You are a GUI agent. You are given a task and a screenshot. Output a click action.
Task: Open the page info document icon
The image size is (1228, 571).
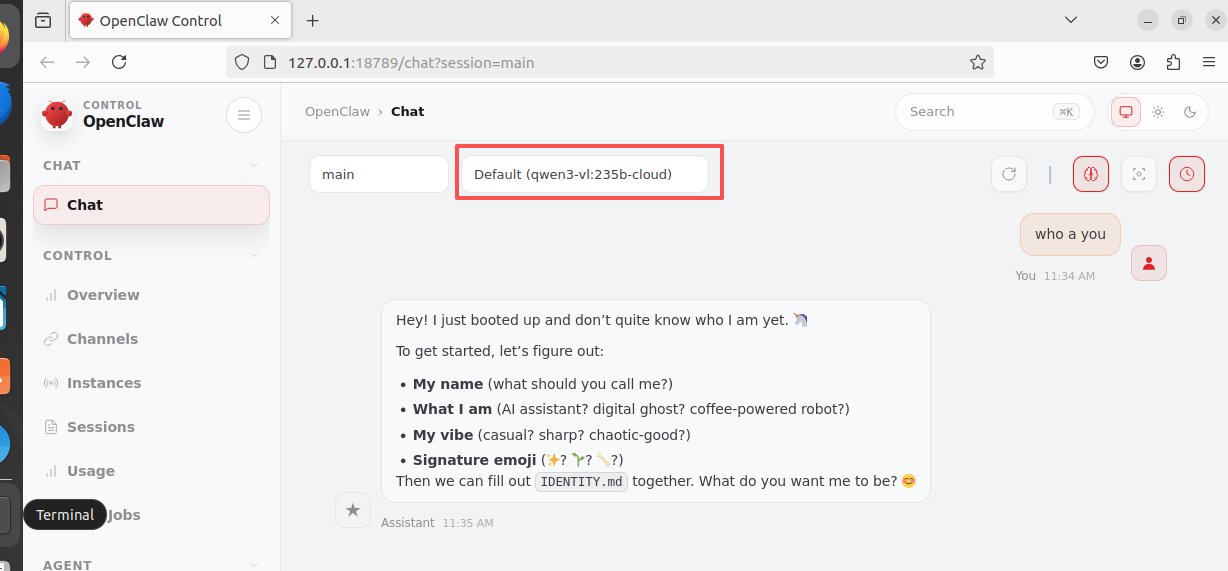(269, 62)
